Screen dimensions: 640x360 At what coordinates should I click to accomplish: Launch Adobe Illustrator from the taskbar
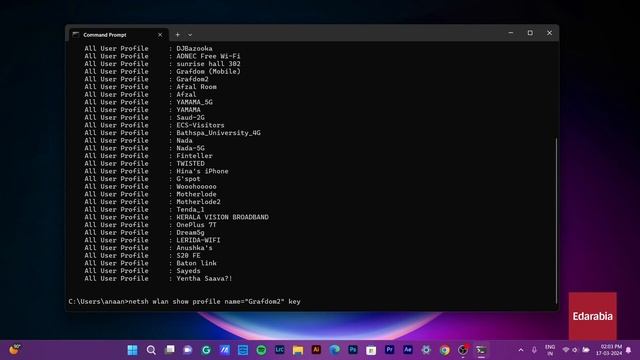click(x=316, y=350)
